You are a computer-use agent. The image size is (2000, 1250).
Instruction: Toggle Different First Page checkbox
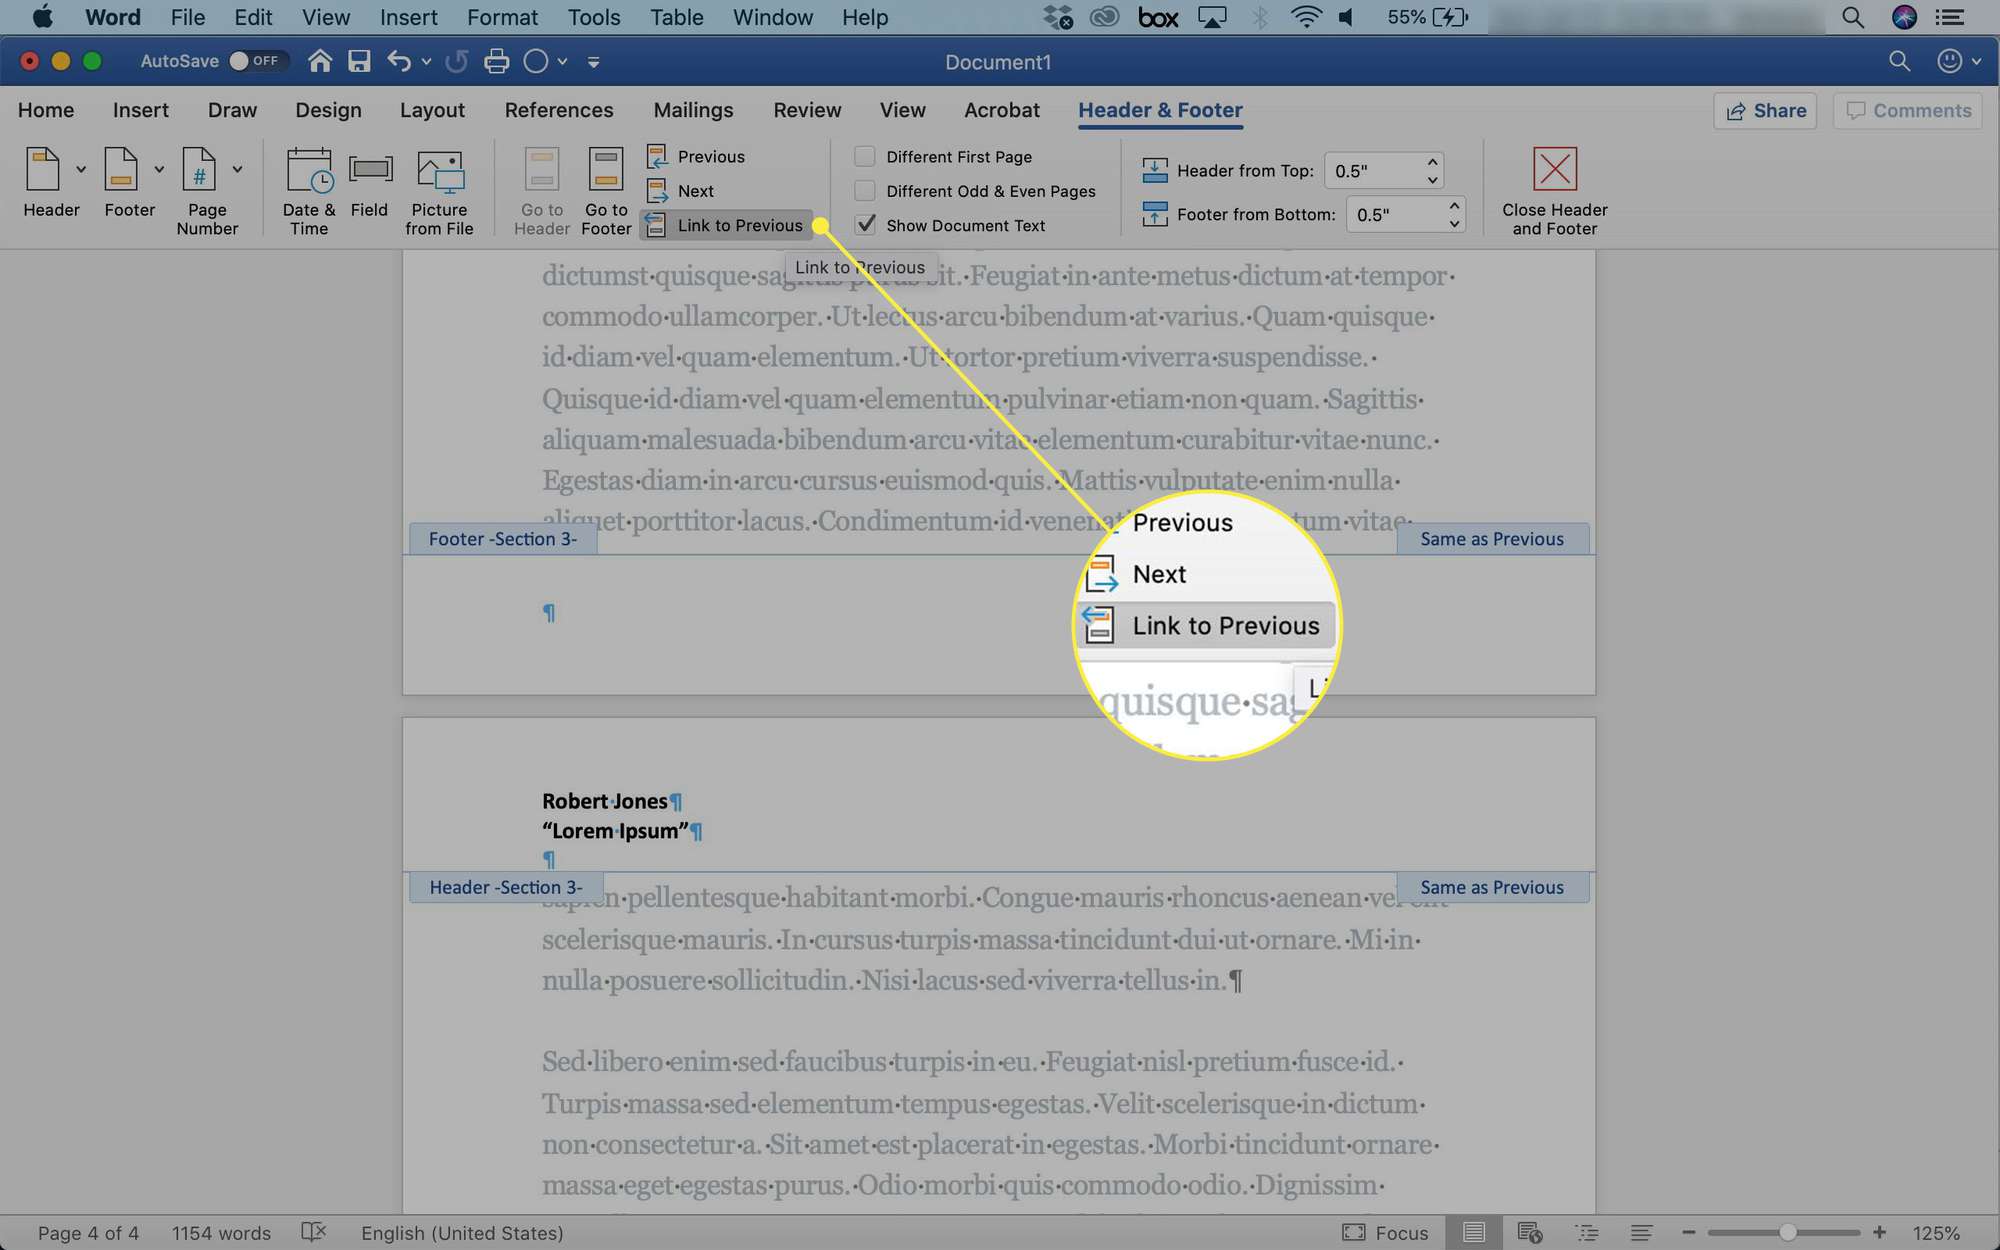(864, 156)
